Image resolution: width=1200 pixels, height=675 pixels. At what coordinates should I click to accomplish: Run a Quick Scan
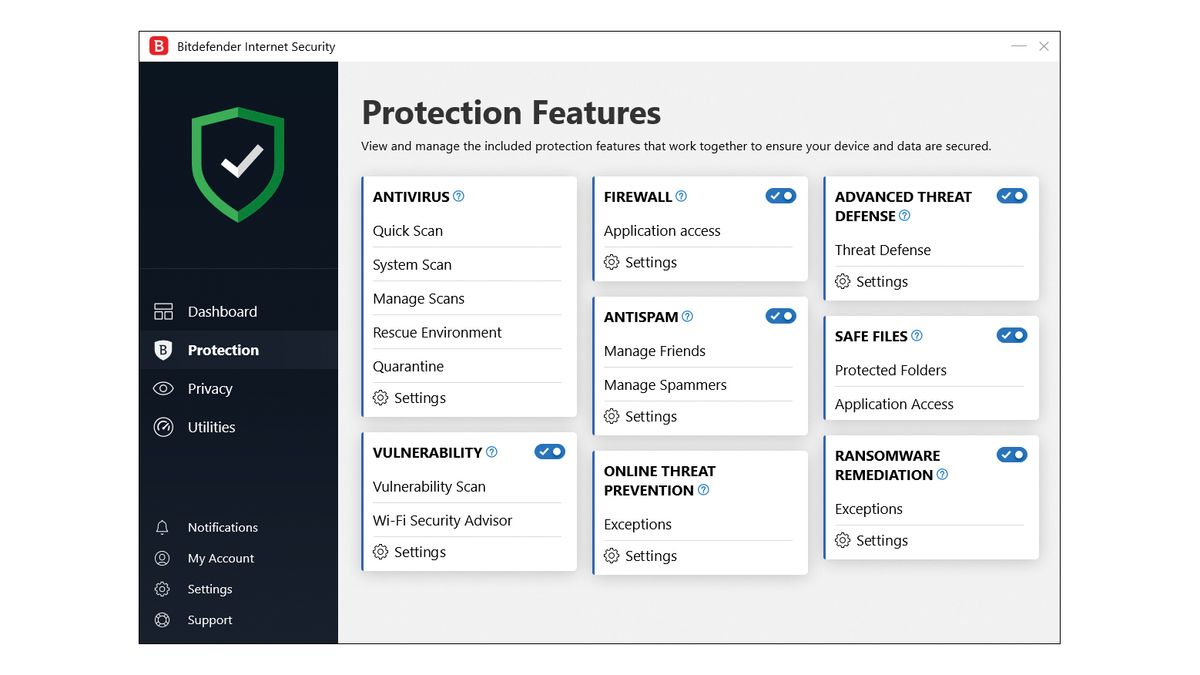pos(408,230)
